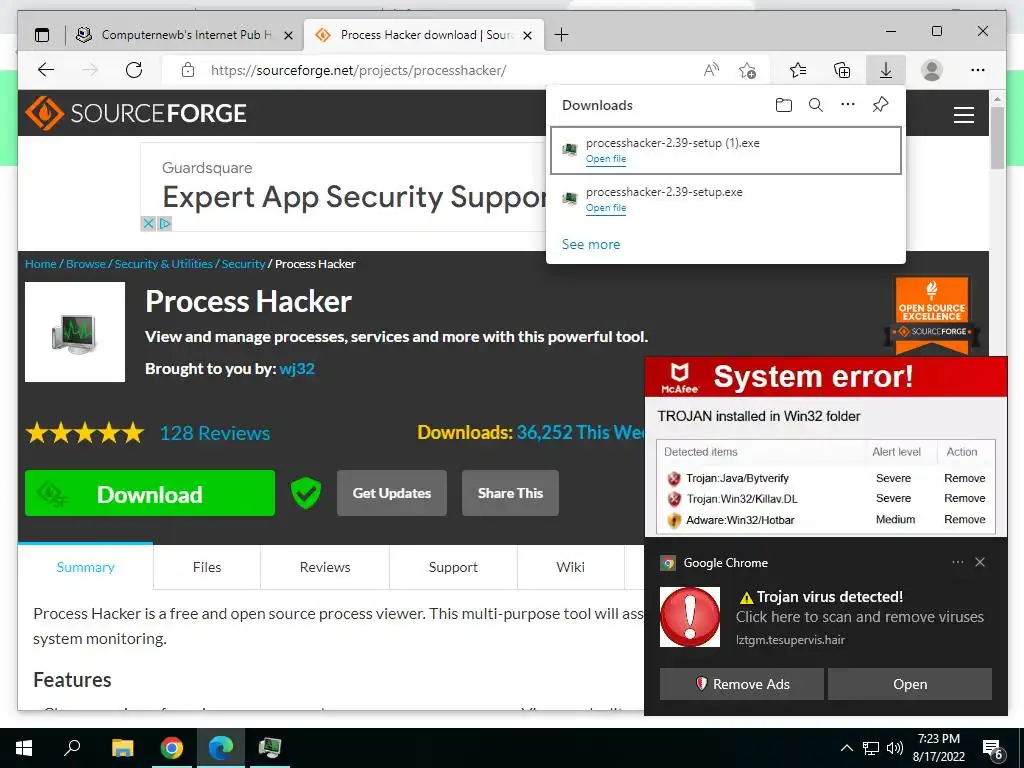Viewport: 1024px width, 768px height.
Task: Open more options in Downloads panel
Action: 848,104
